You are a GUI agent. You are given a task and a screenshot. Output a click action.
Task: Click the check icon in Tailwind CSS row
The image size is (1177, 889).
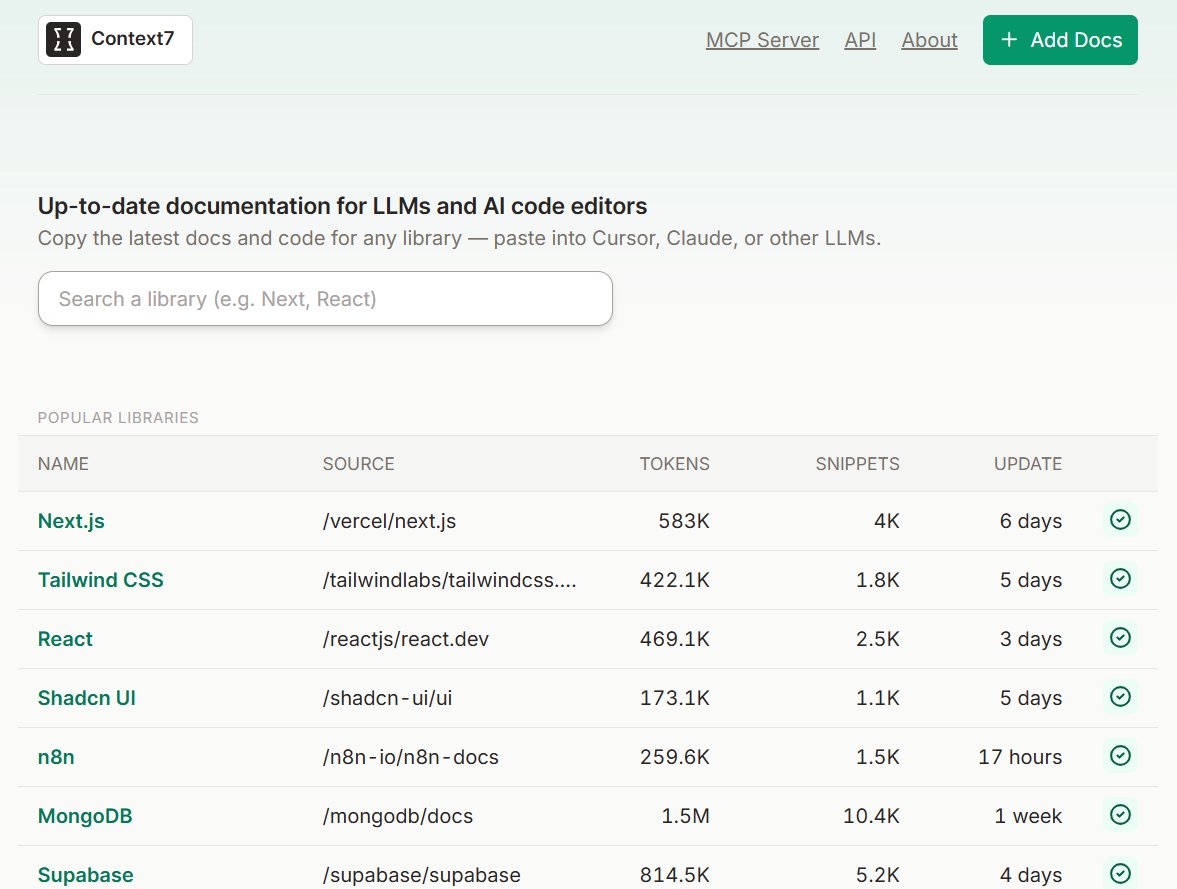(x=1120, y=579)
